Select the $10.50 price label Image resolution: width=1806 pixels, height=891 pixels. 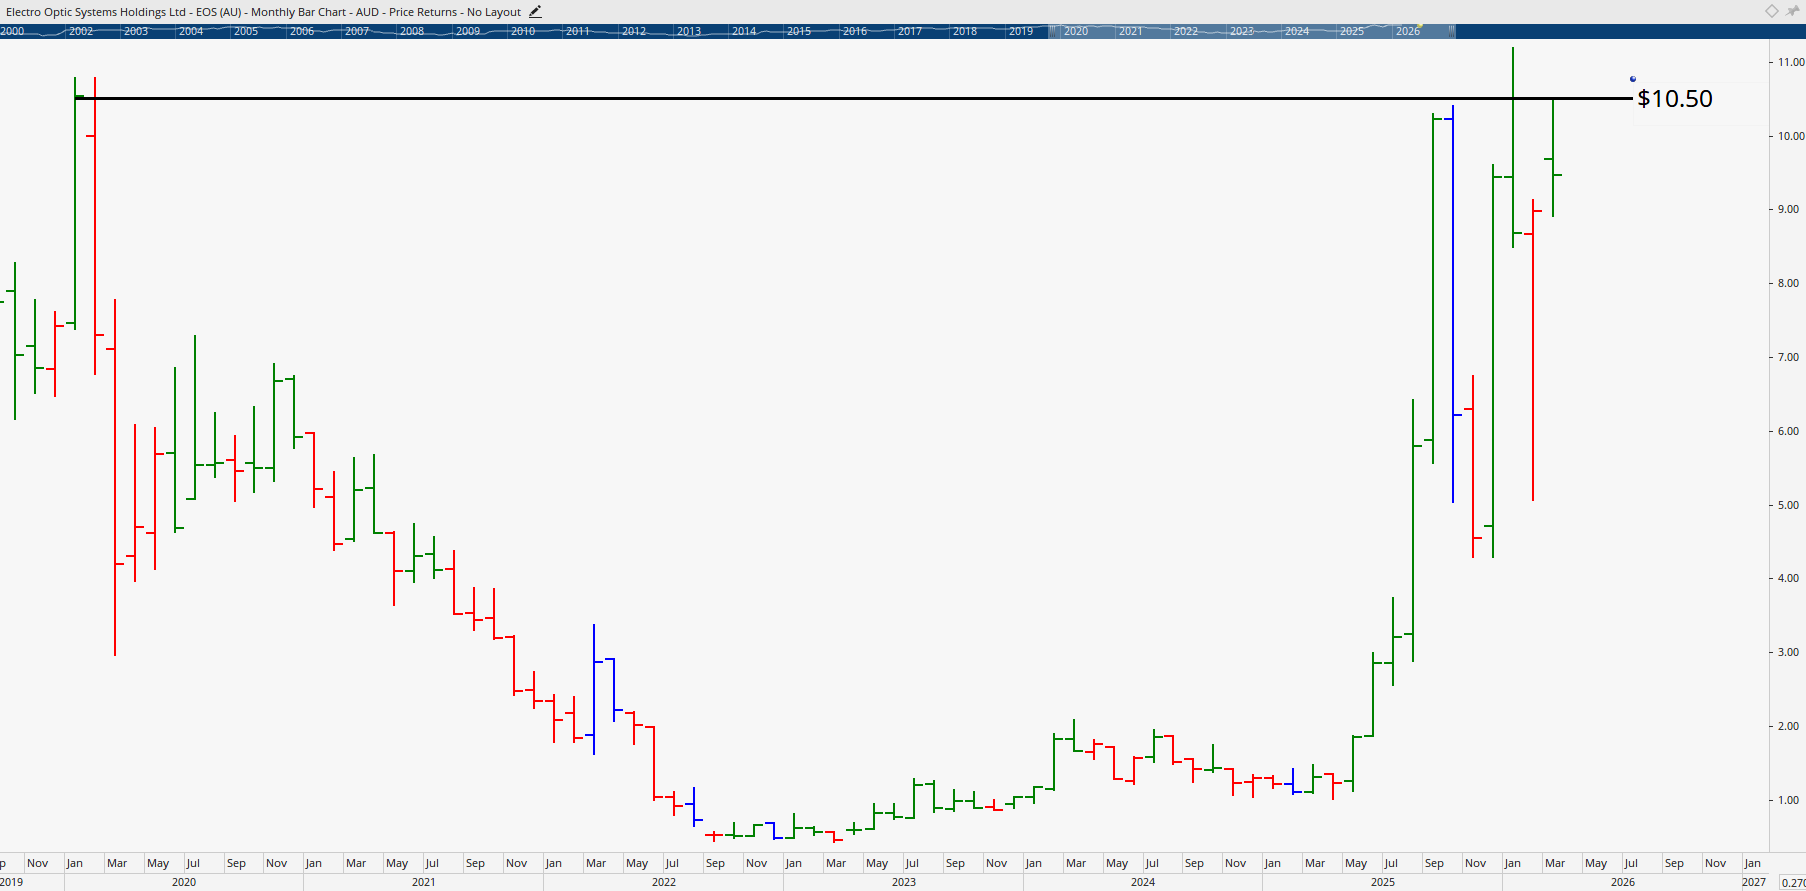coord(1675,98)
